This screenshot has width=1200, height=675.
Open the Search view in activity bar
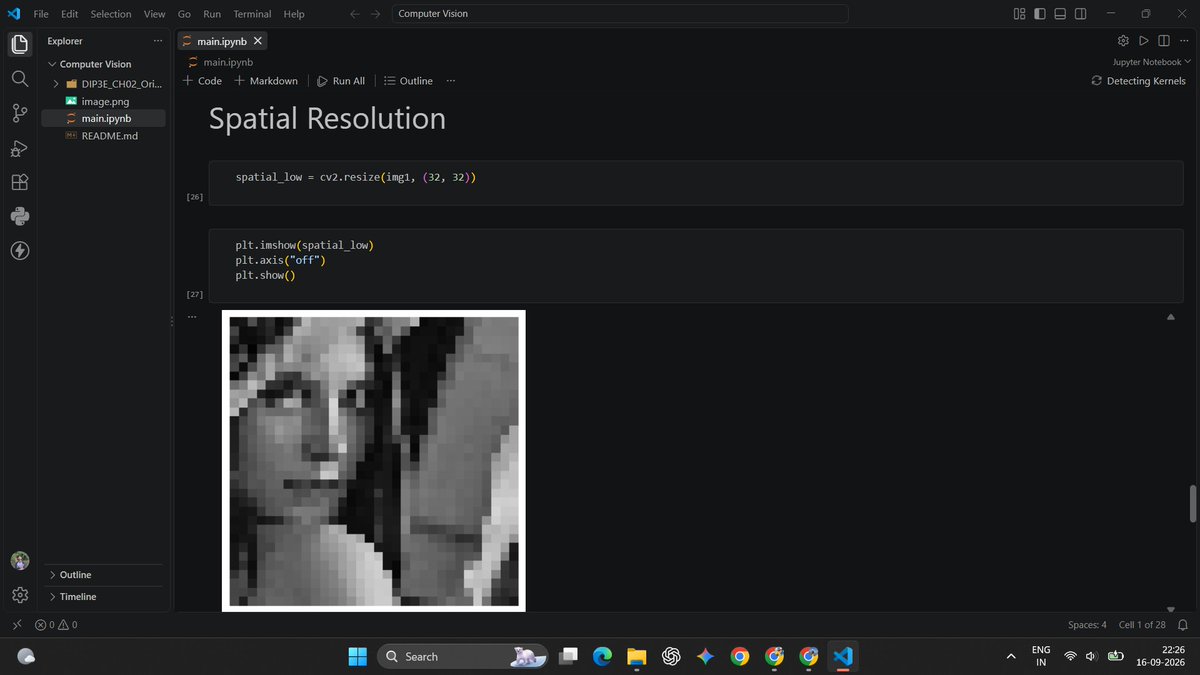pos(19,78)
